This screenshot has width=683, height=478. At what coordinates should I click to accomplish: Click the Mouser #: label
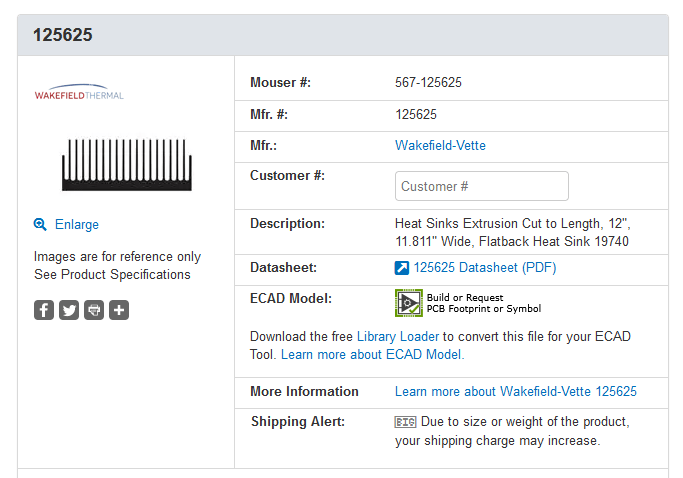[x=280, y=82]
